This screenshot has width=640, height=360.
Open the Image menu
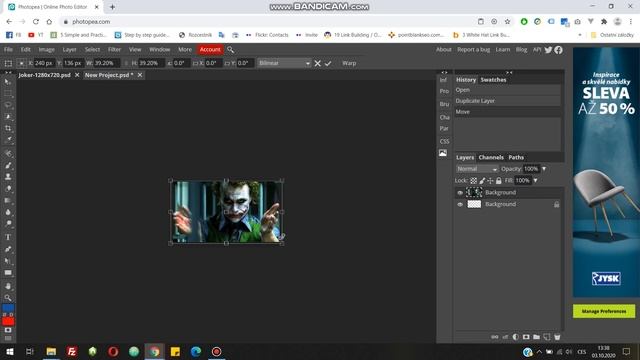47,49
